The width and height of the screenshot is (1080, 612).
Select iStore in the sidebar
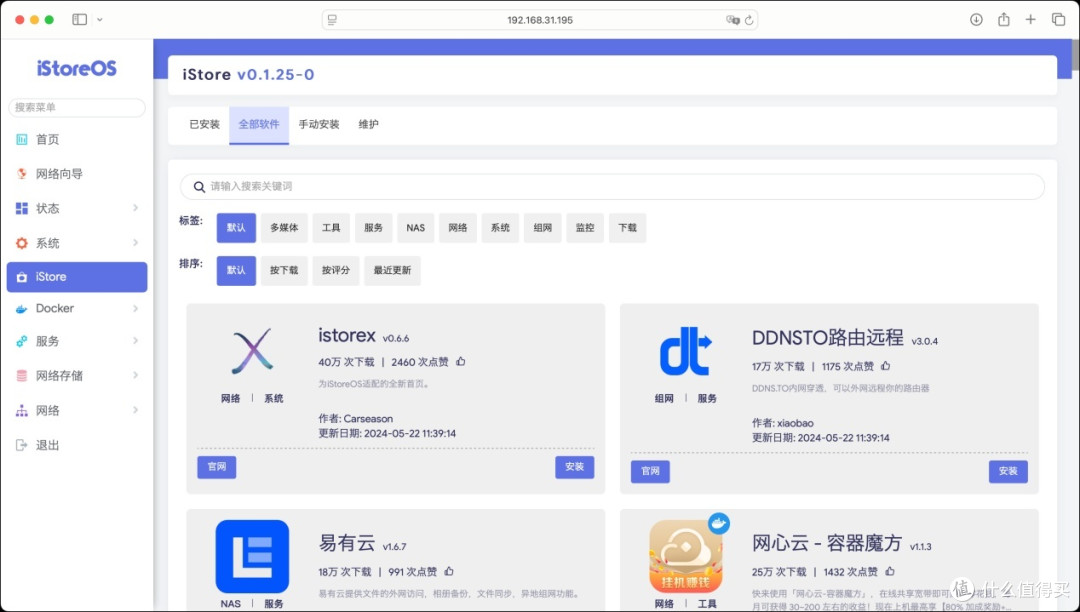[76, 277]
